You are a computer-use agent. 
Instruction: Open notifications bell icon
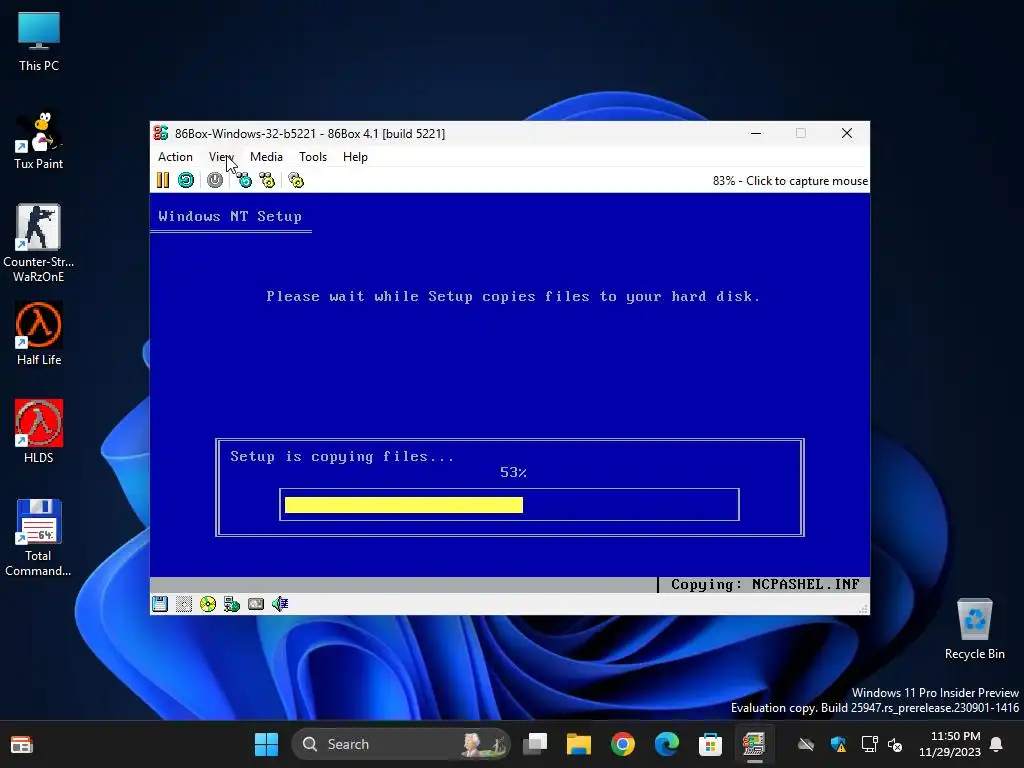[997, 744]
